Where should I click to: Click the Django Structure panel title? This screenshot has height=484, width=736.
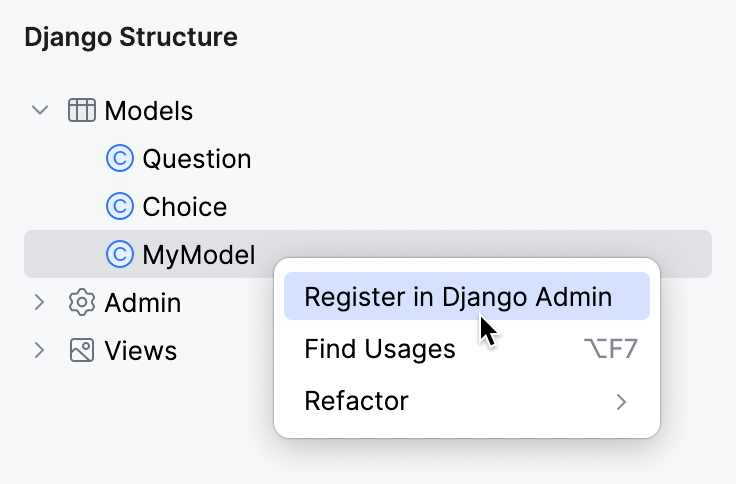click(131, 38)
